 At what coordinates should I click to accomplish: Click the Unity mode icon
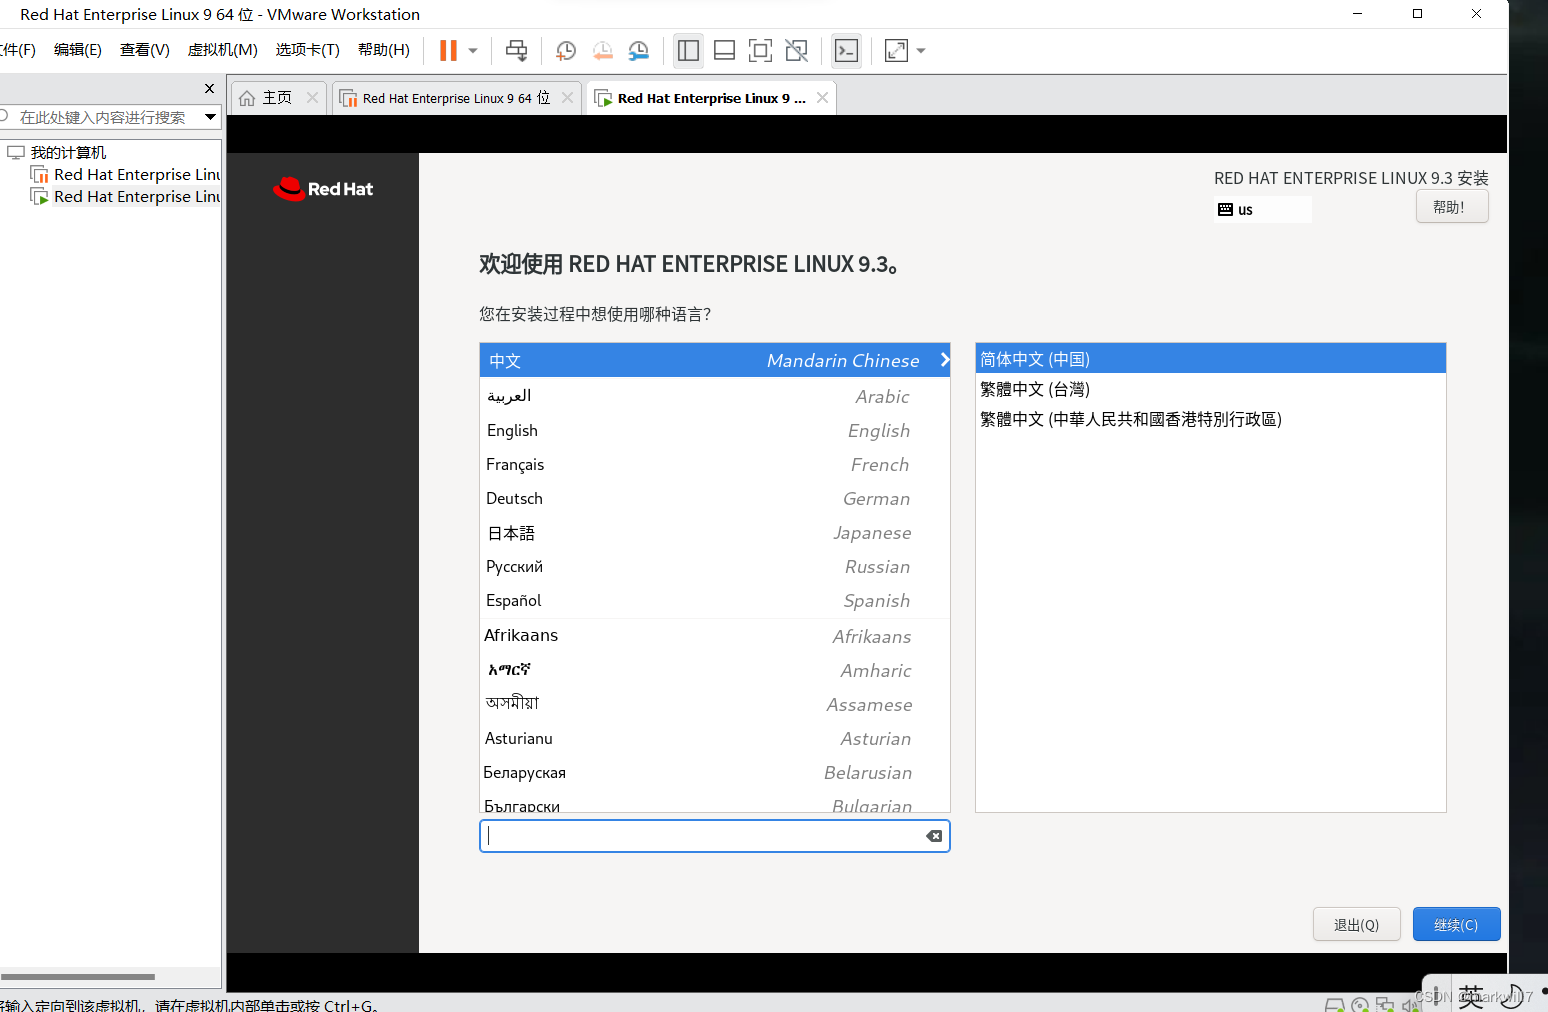point(796,50)
